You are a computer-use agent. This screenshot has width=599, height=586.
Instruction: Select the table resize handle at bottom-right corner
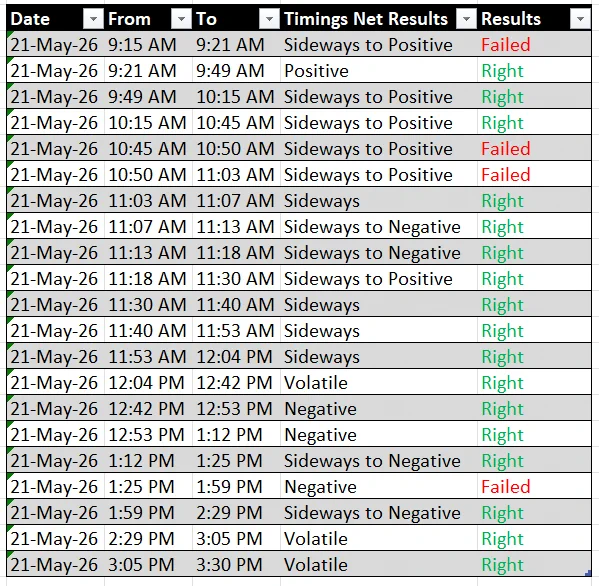(588, 573)
